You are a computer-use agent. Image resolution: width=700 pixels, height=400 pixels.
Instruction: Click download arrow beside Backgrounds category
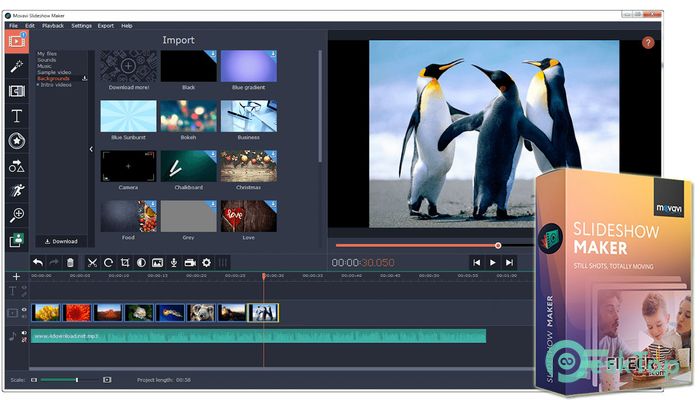[84, 78]
